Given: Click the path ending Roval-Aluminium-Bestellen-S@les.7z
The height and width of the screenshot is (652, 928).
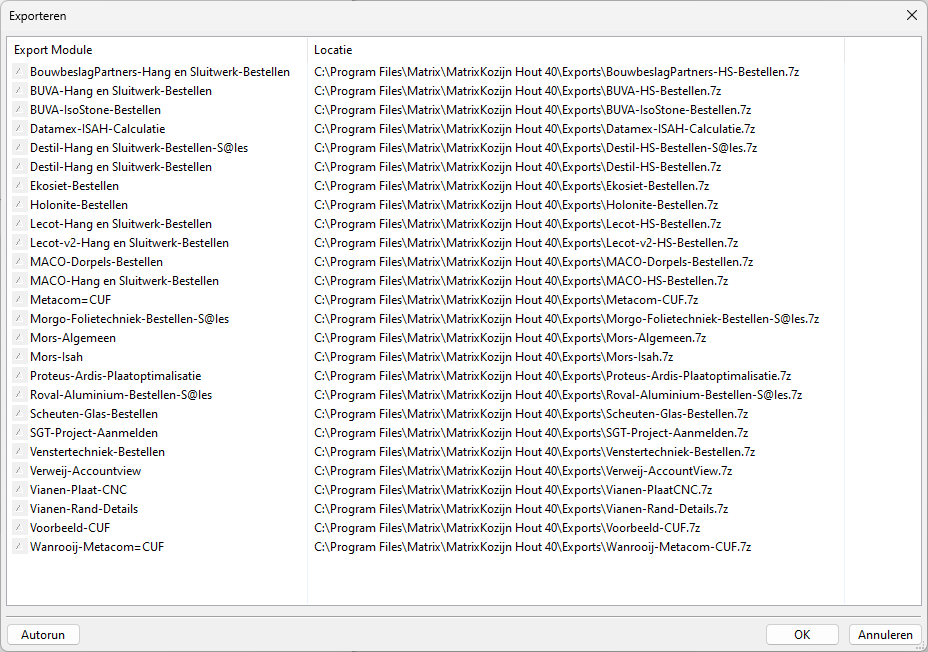Looking at the screenshot, I should (558, 395).
